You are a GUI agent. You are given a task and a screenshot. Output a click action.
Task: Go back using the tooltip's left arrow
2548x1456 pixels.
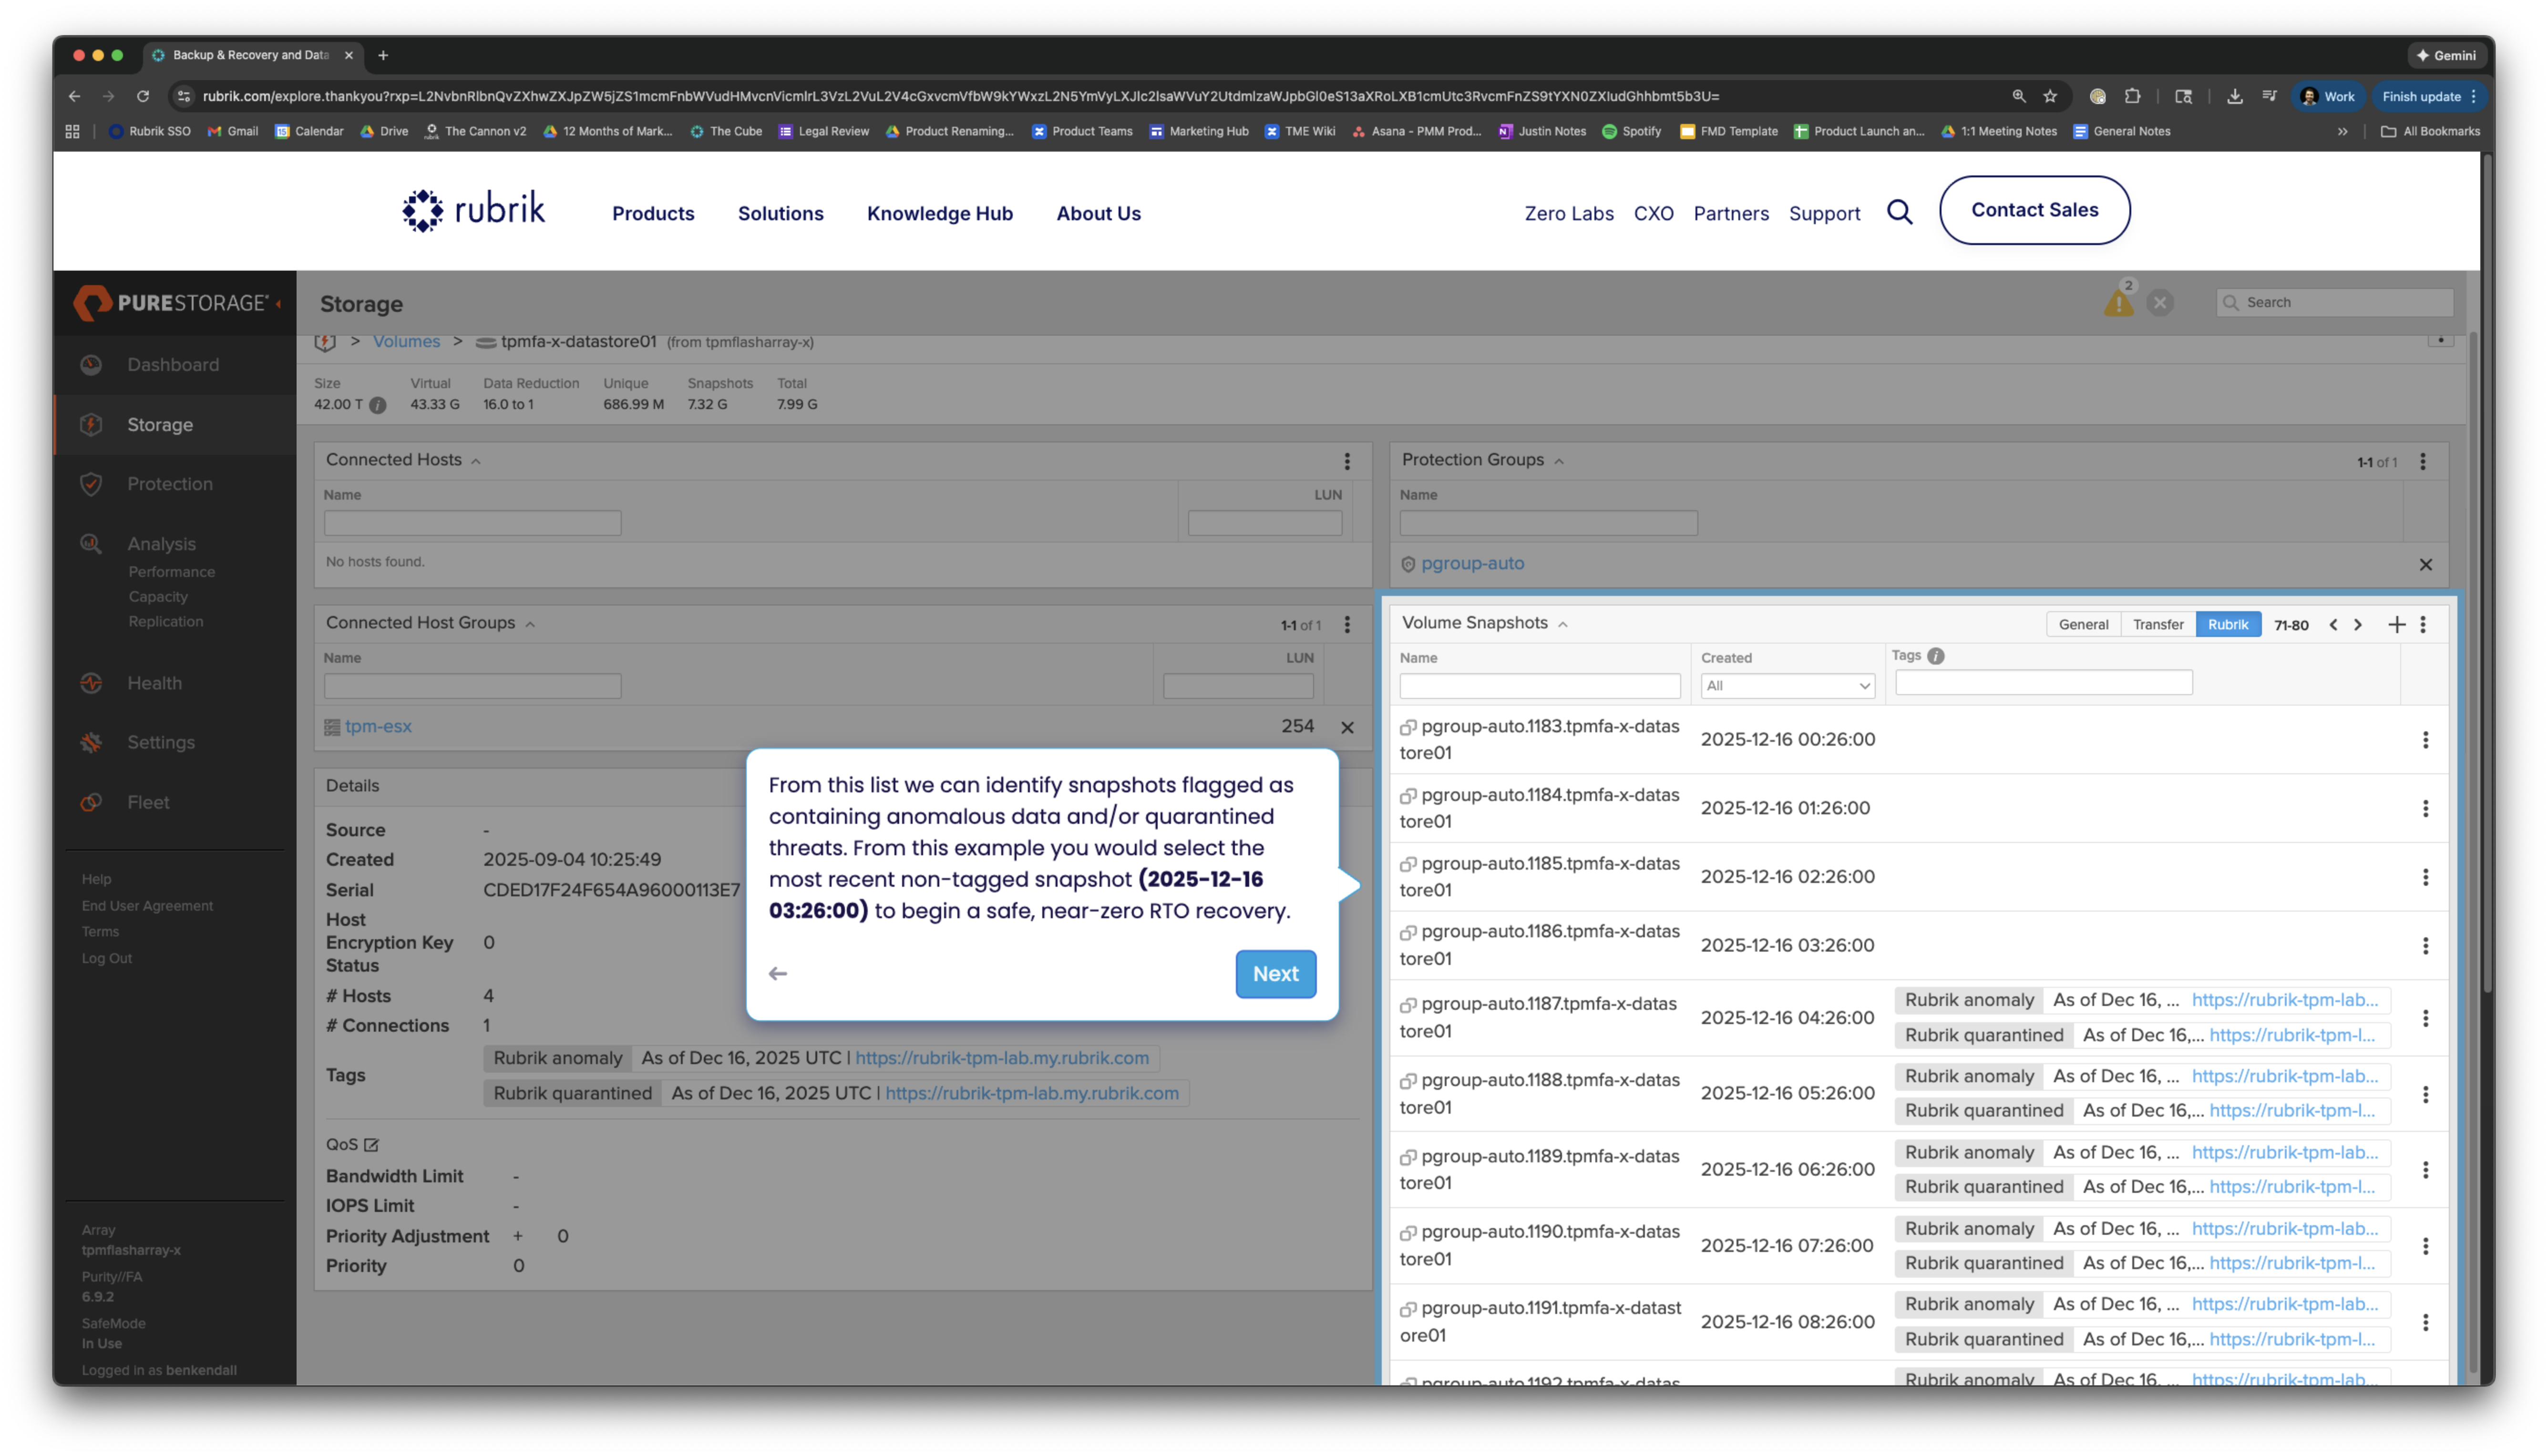click(x=778, y=973)
